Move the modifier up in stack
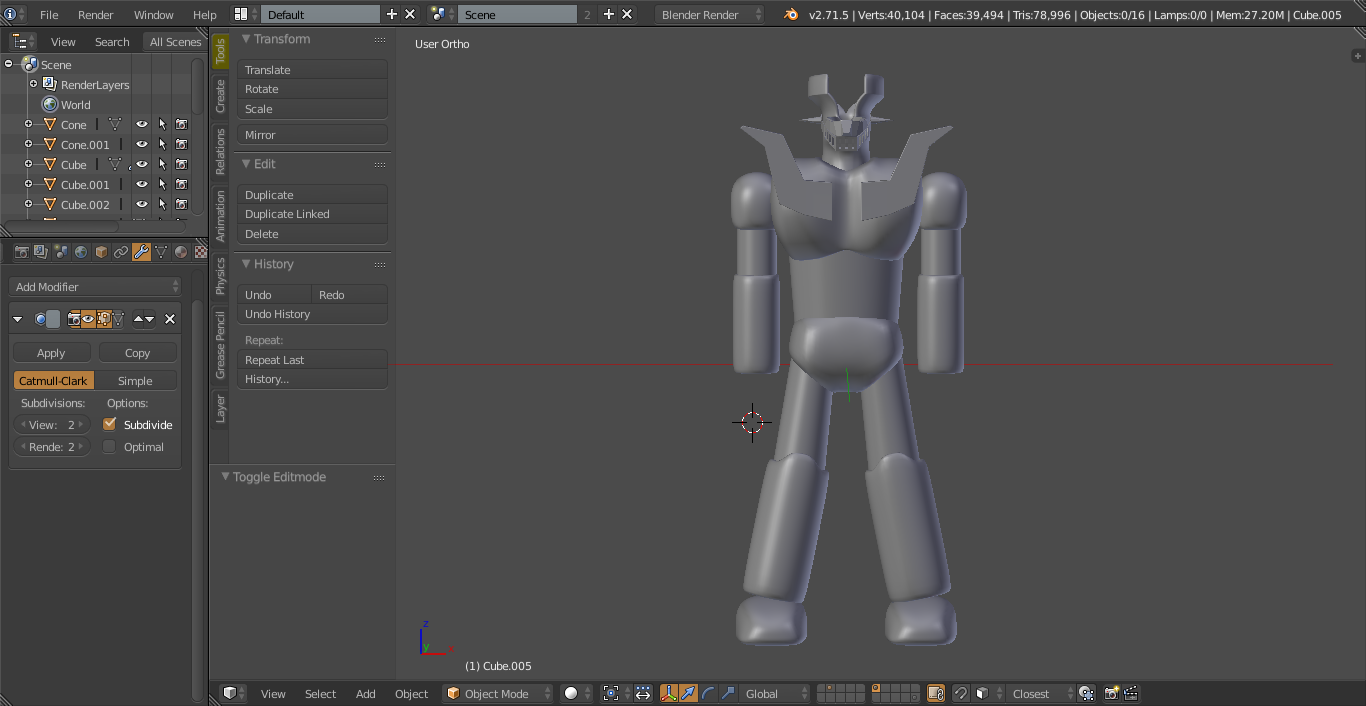Viewport: 1366px width, 706px height. [139, 319]
